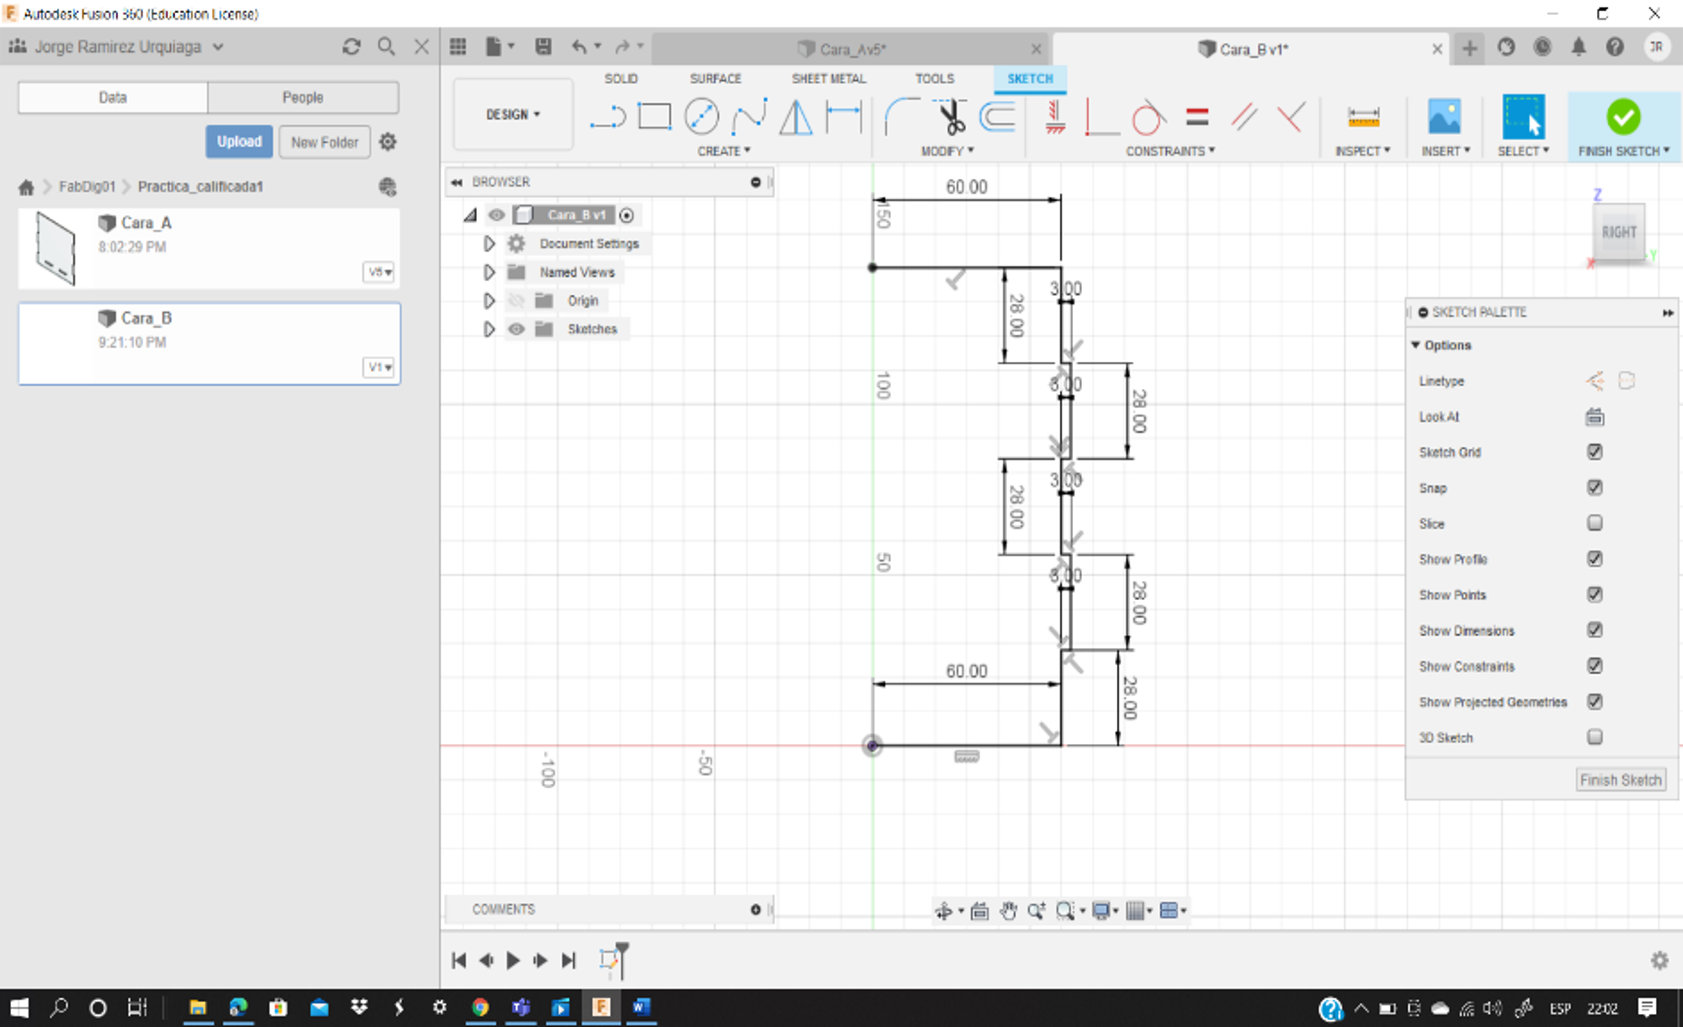Click the Upload button
This screenshot has width=1683, height=1027.
239,142
